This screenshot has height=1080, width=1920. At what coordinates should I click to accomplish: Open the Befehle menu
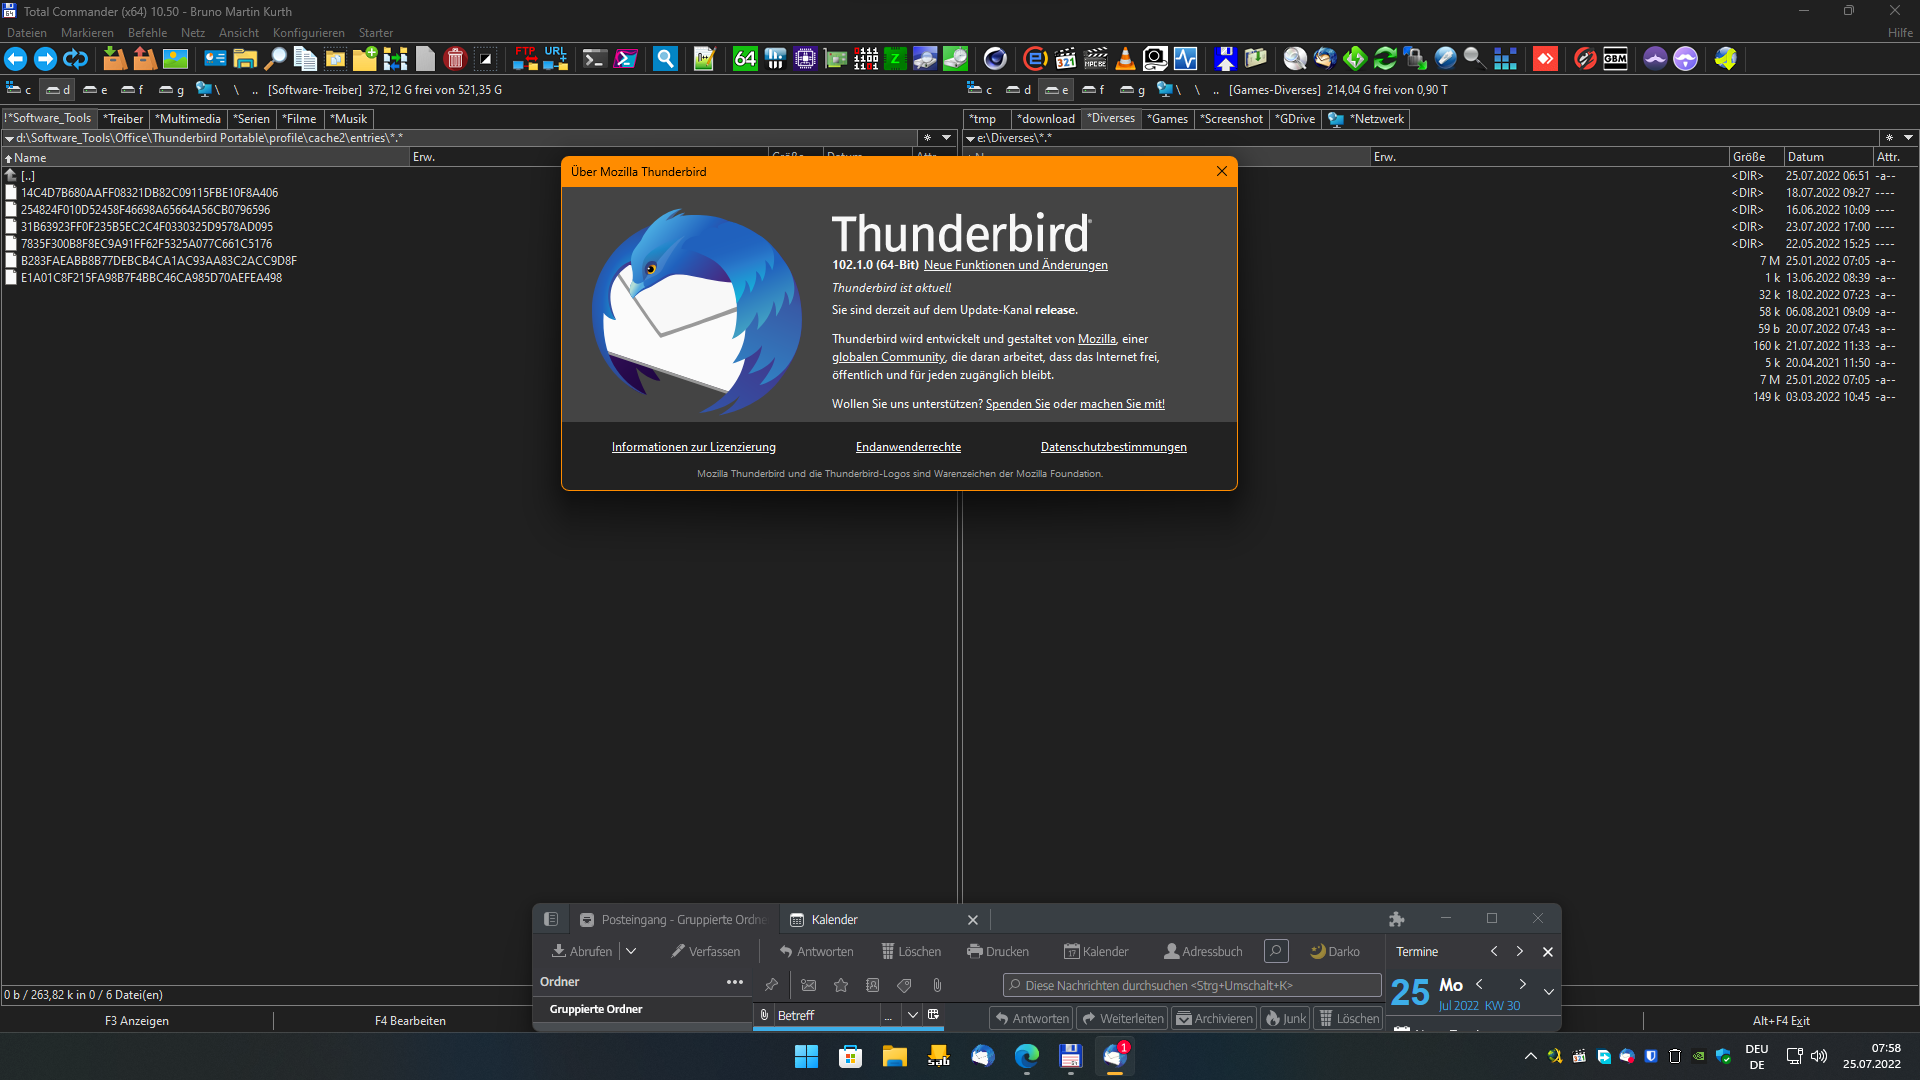point(147,33)
